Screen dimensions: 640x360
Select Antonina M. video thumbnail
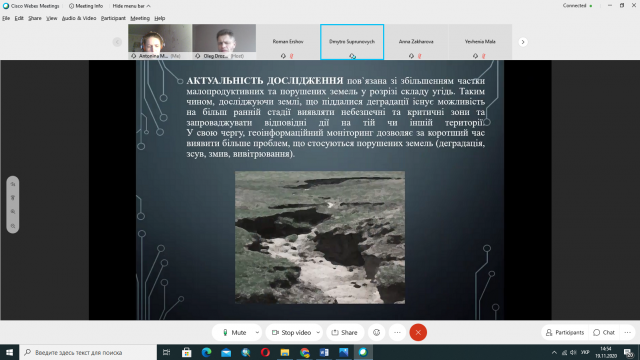point(160,42)
